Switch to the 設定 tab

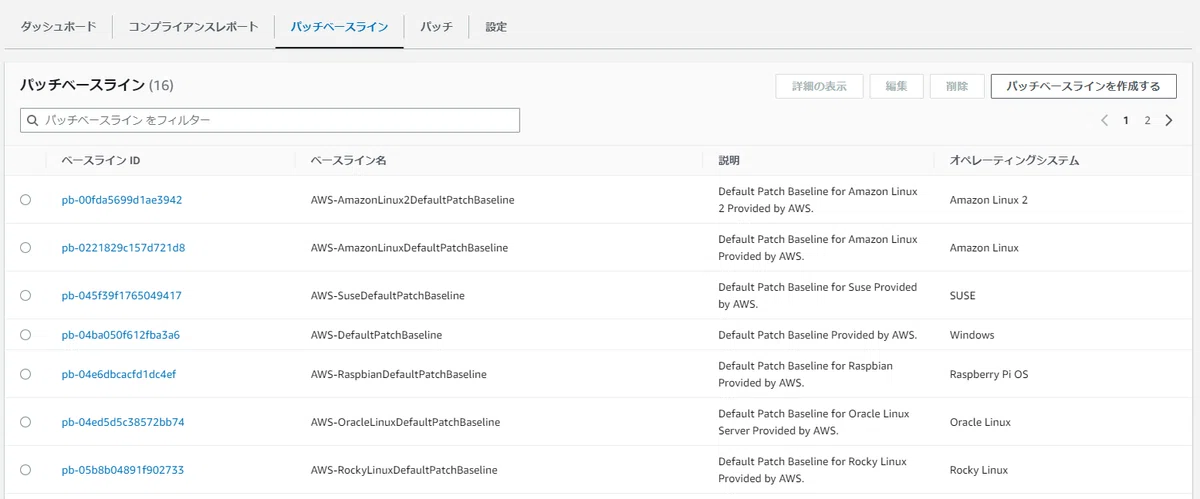click(x=496, y=27)
